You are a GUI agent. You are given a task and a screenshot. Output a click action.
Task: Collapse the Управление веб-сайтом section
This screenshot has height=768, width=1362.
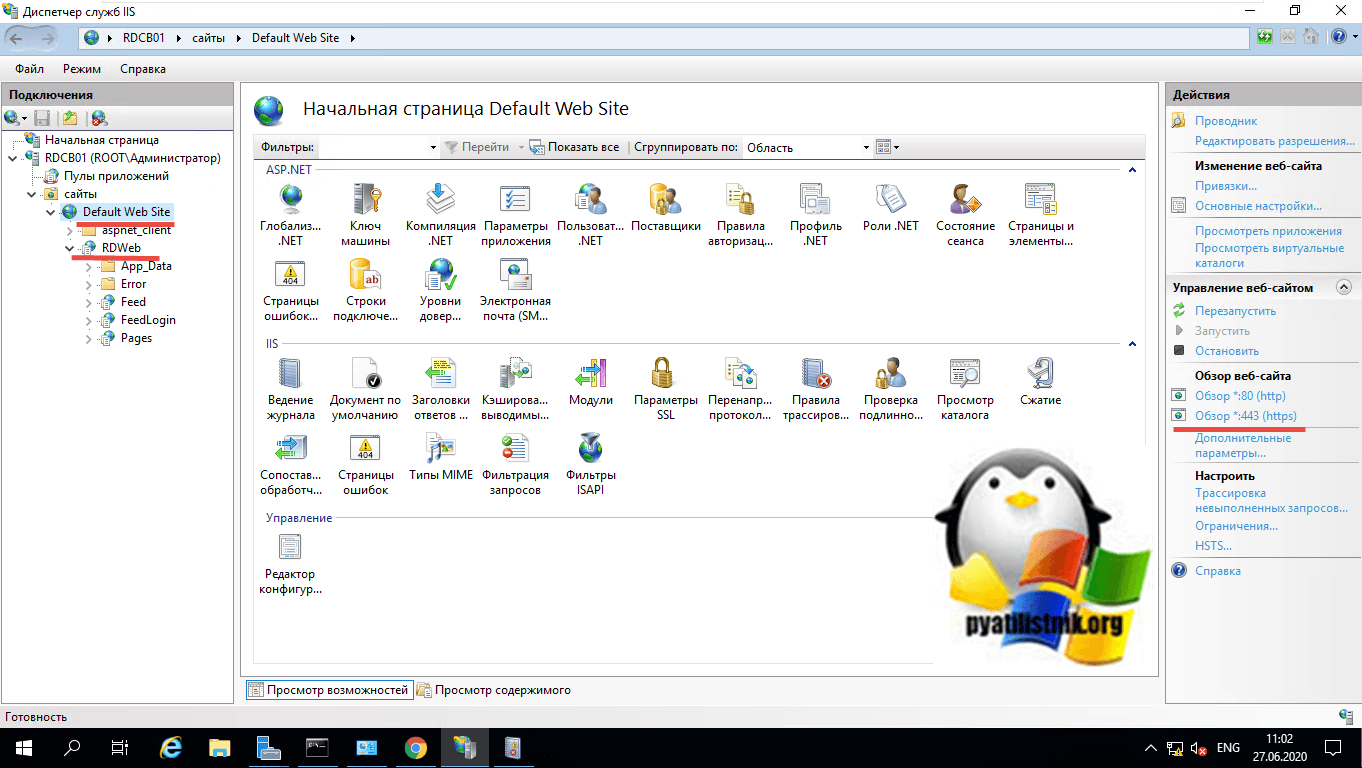pos(1343,287)
